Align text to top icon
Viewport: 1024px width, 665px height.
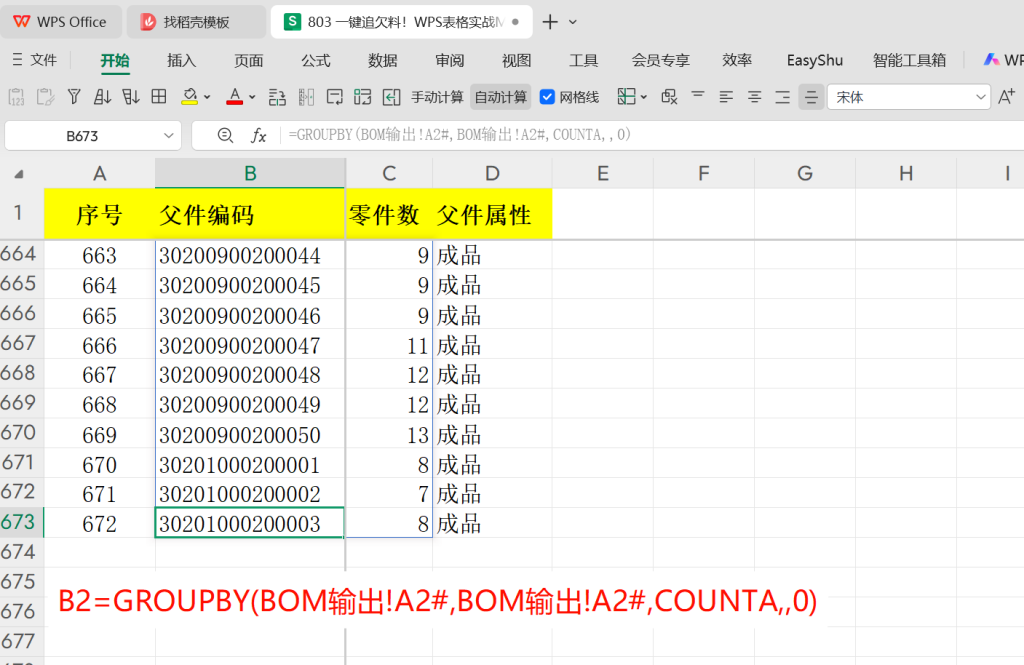[698, 95]
